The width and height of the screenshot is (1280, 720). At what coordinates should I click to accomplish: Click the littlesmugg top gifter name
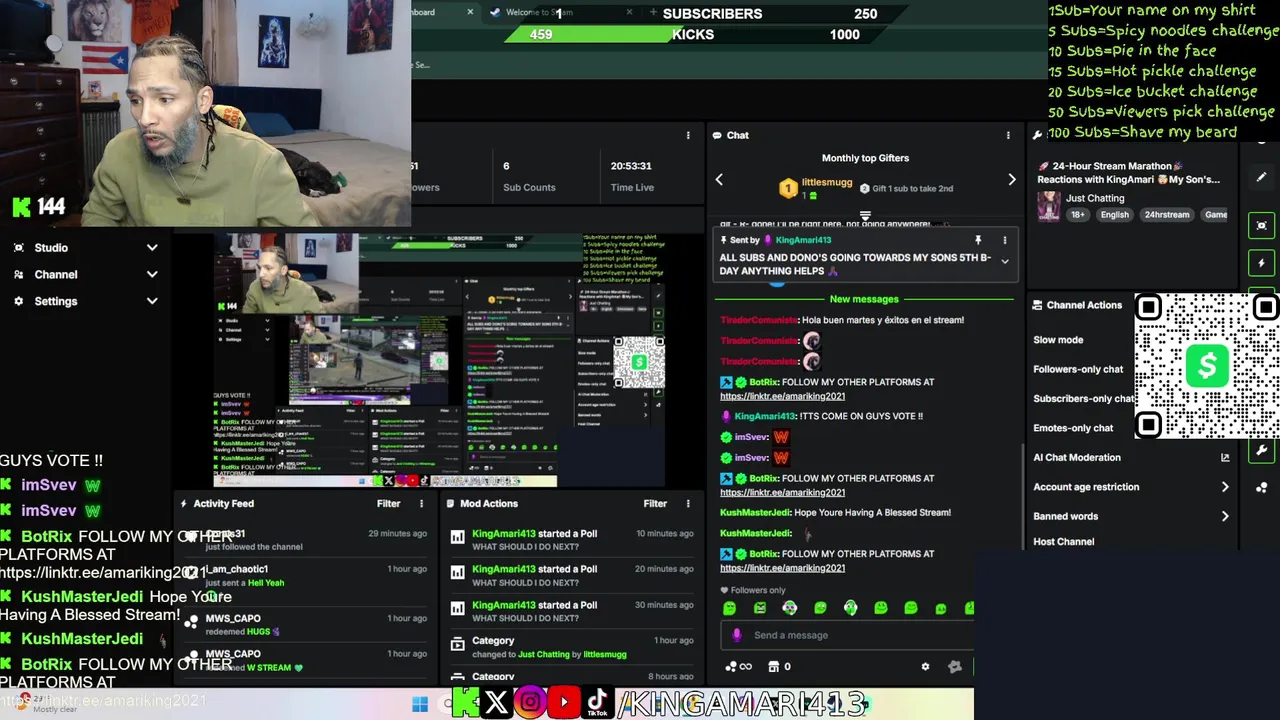tap(827, 183)
